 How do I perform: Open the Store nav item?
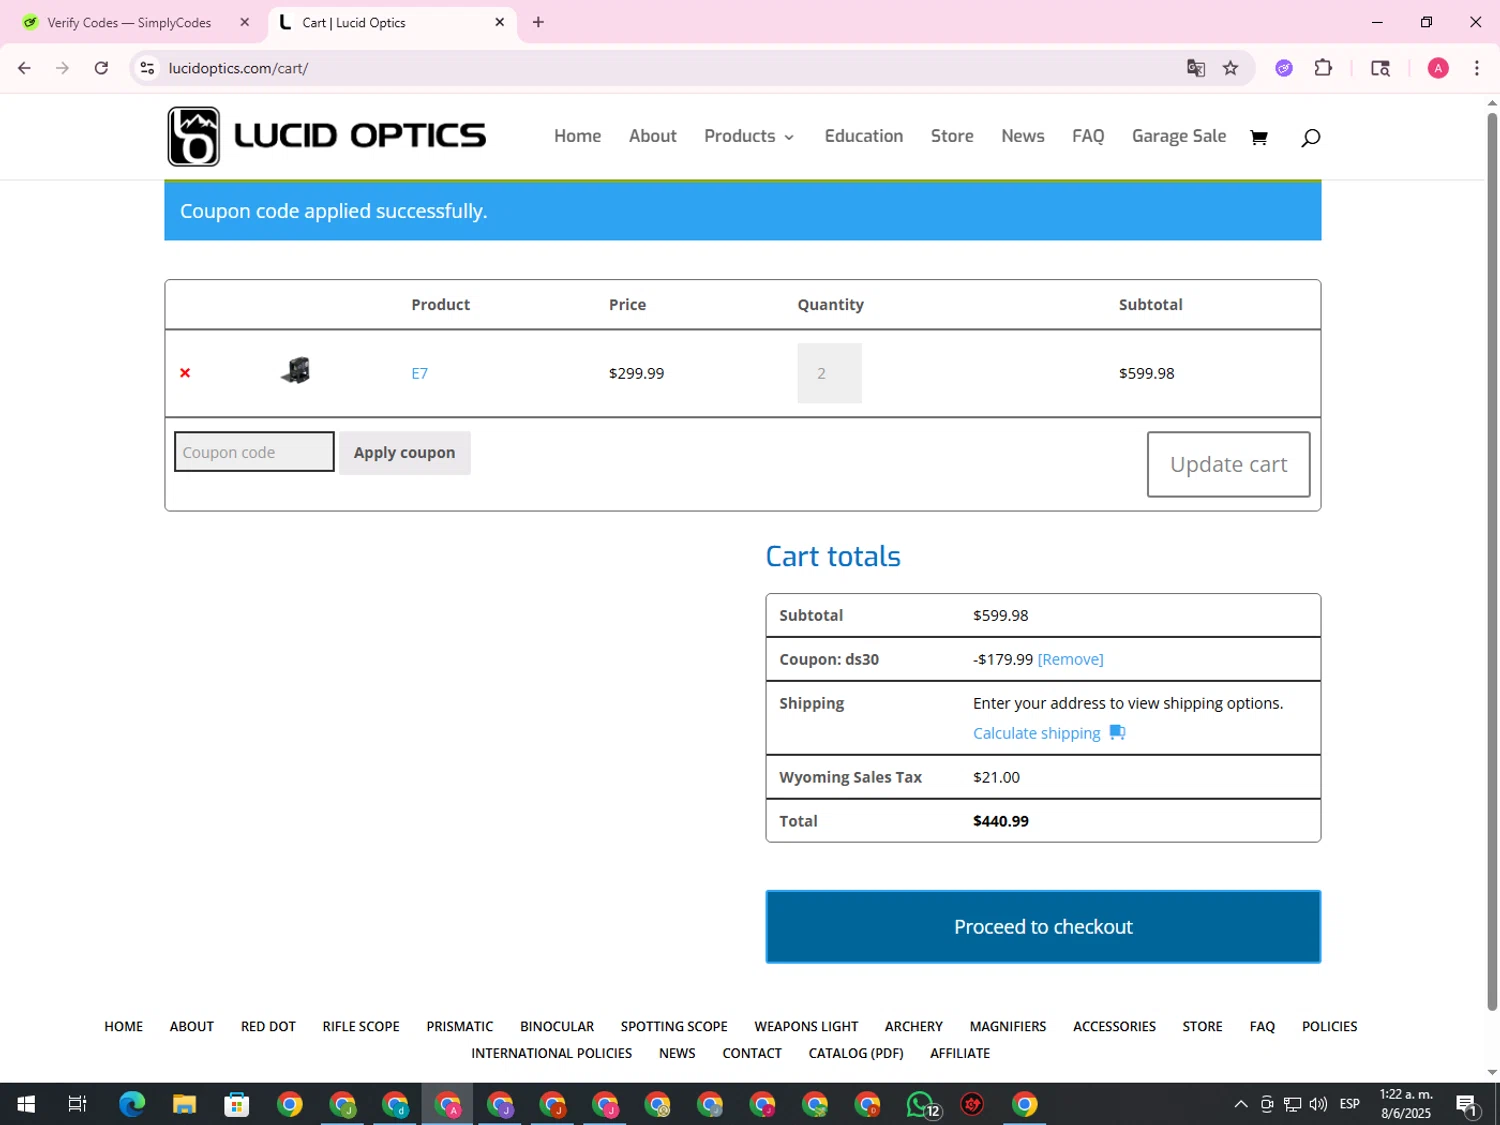point(952,136)
